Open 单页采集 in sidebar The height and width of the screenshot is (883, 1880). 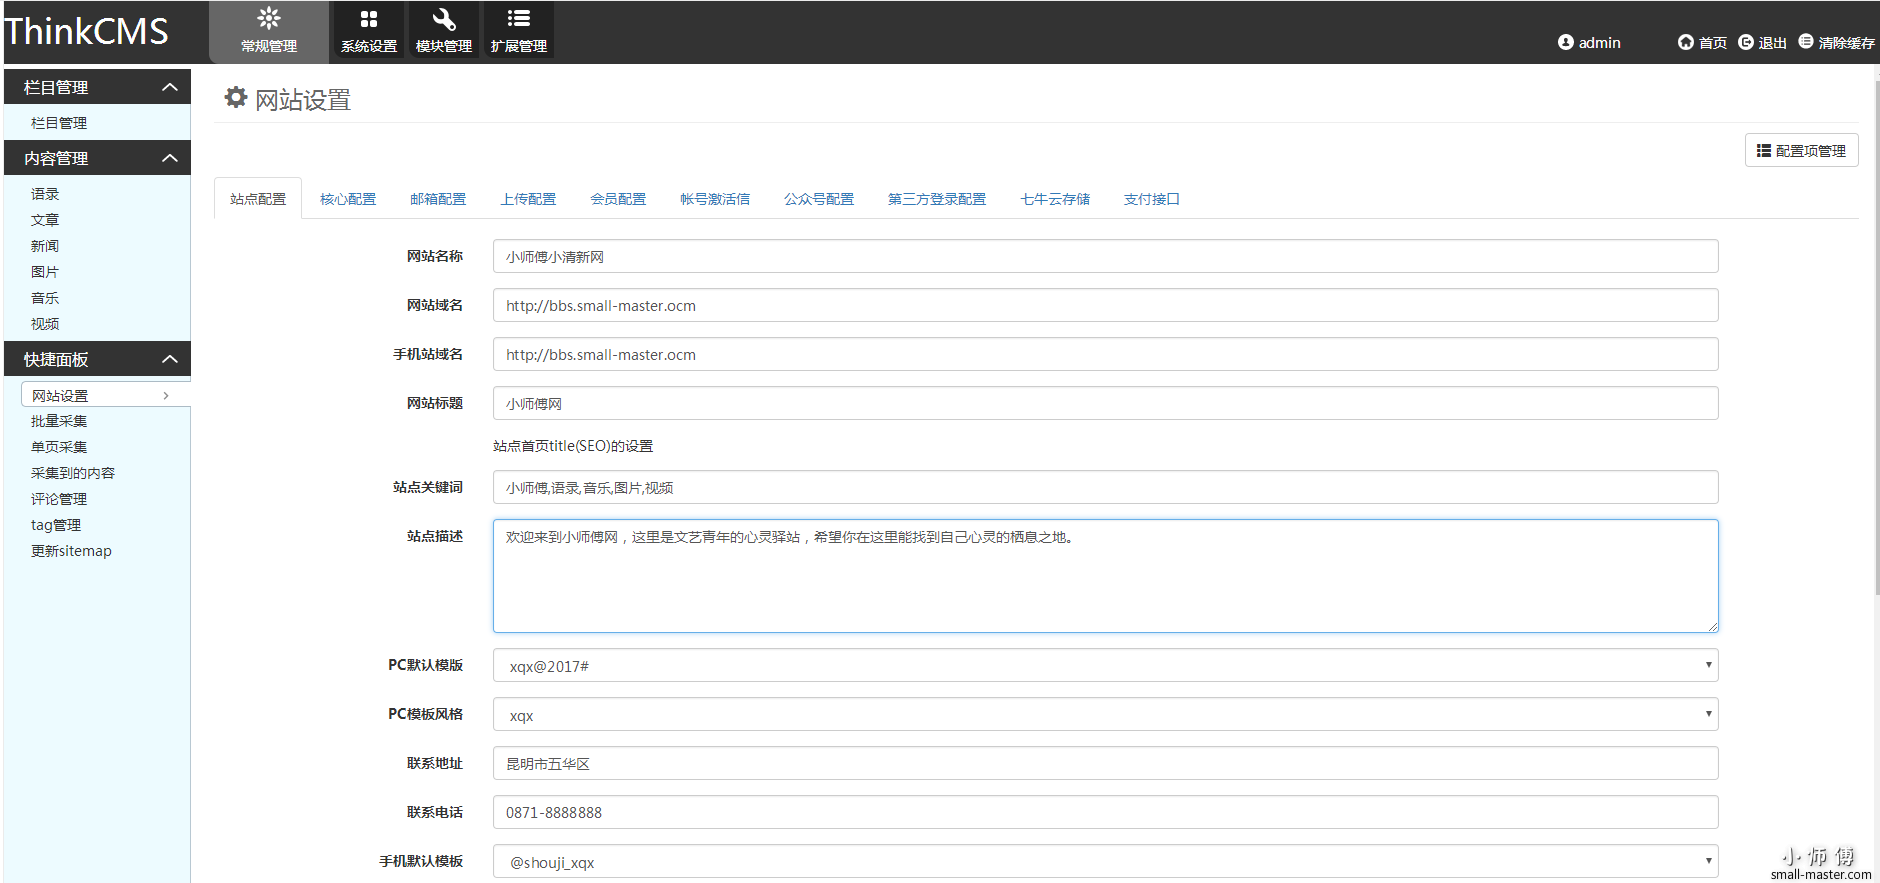(59, 447)
